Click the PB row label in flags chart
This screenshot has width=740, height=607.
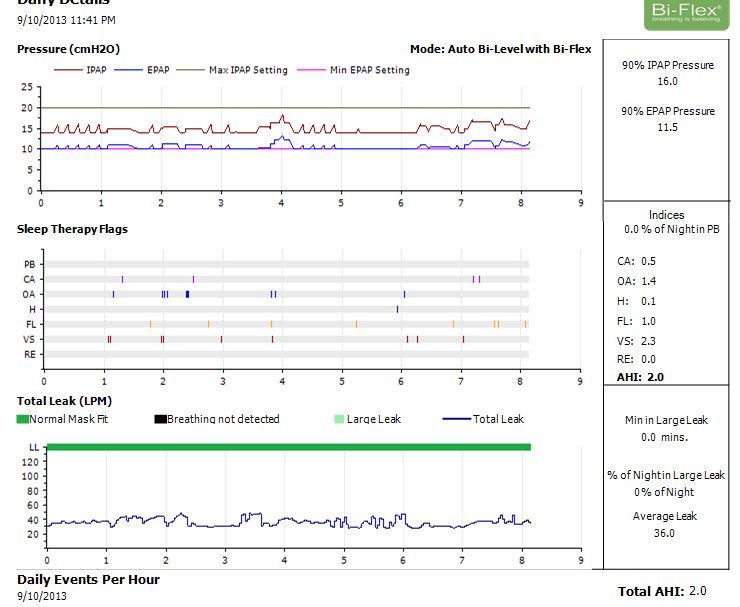[x=30, y=264]
